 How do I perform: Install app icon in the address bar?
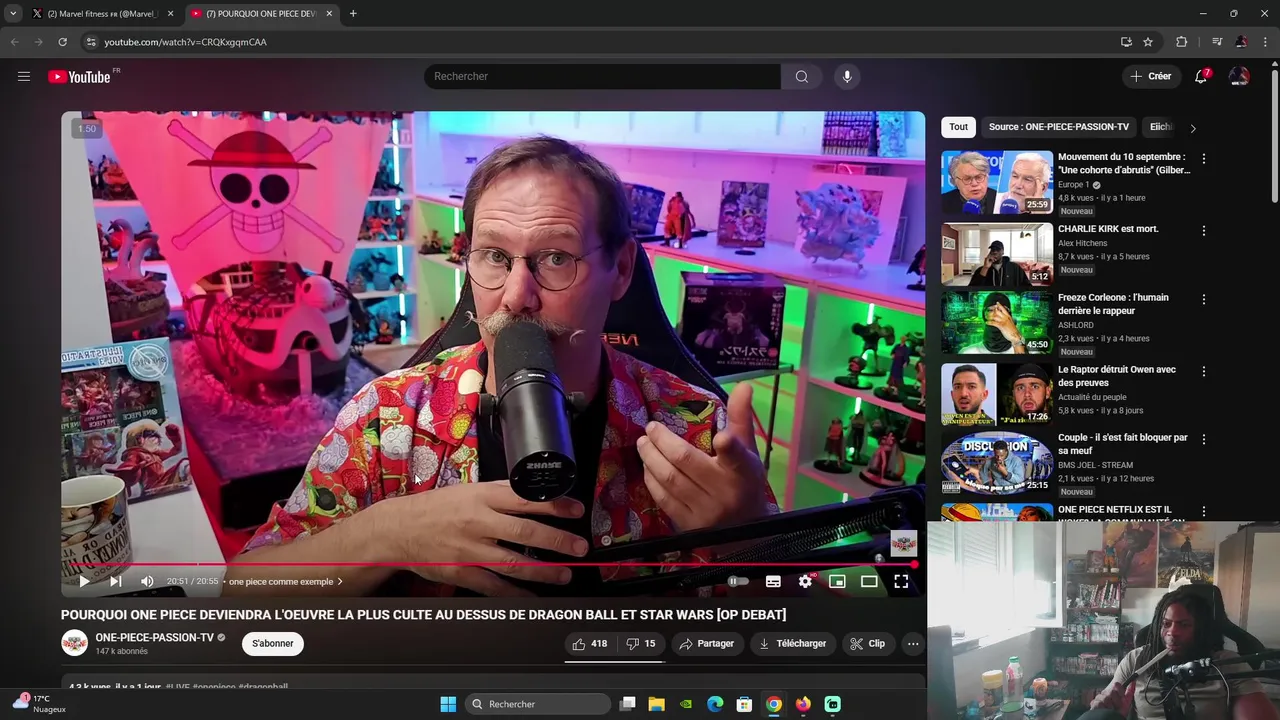click(1126, 42)
